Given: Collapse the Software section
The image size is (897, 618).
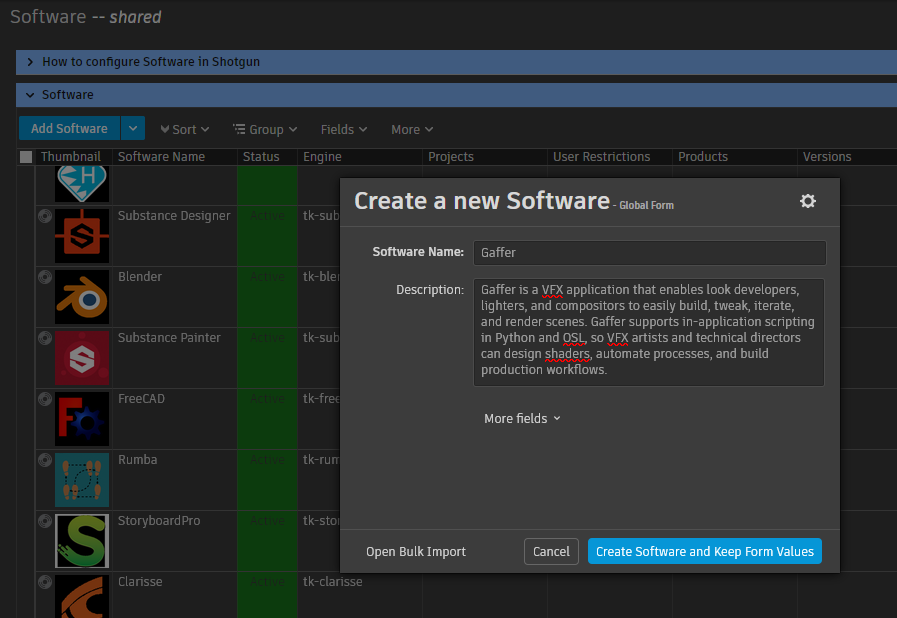Looking at the screenshot, I should coord(30,95).
